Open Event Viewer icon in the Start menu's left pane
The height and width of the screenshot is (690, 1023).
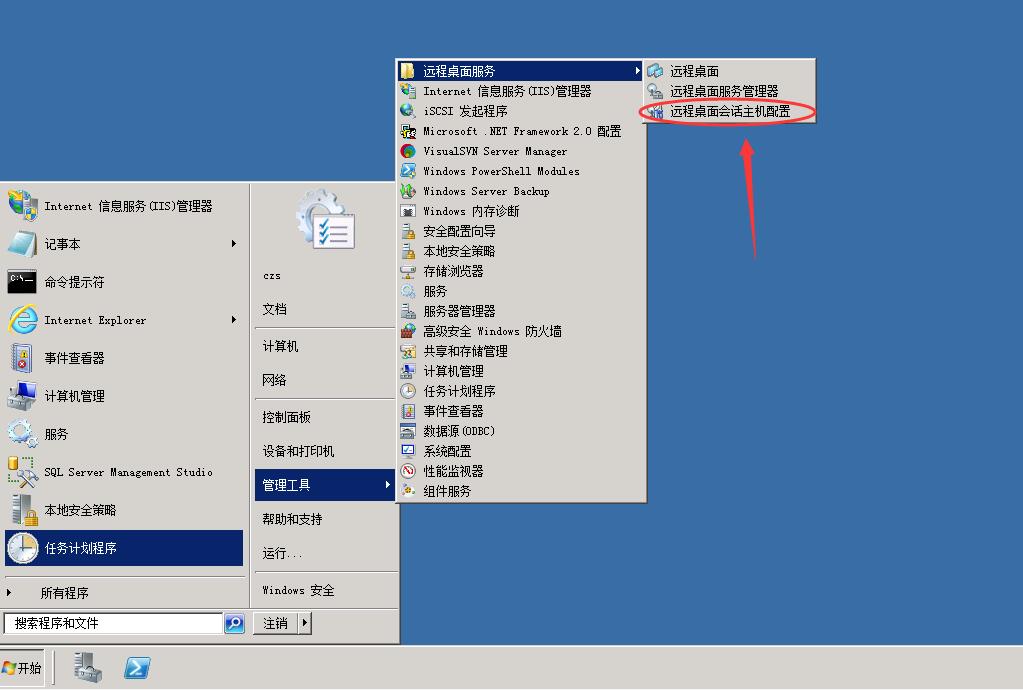[22, 358]
